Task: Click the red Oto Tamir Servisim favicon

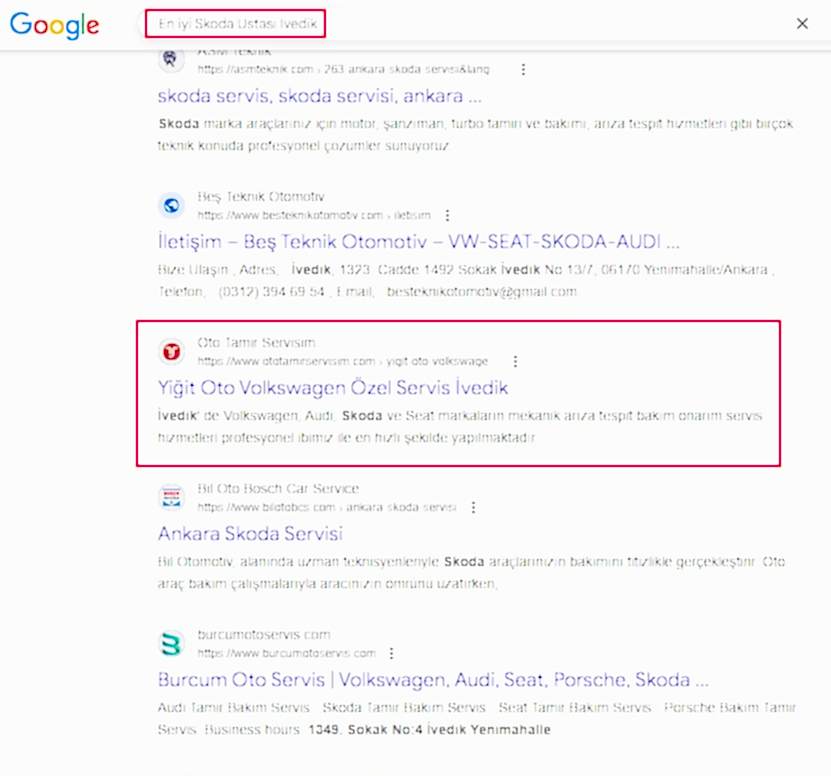Action: (x=172, y=351)
